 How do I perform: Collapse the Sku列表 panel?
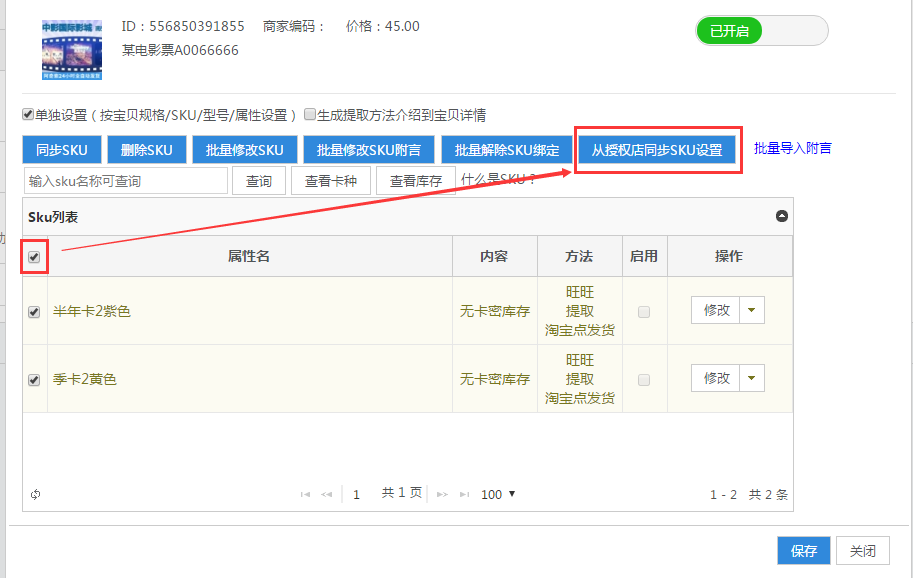coord(782,217)
